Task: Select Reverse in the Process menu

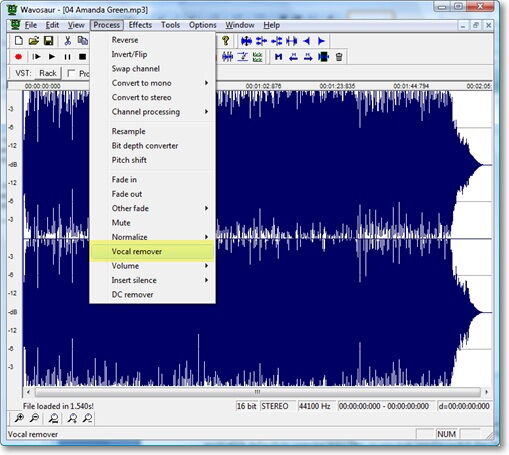Action: click(153, 40)
